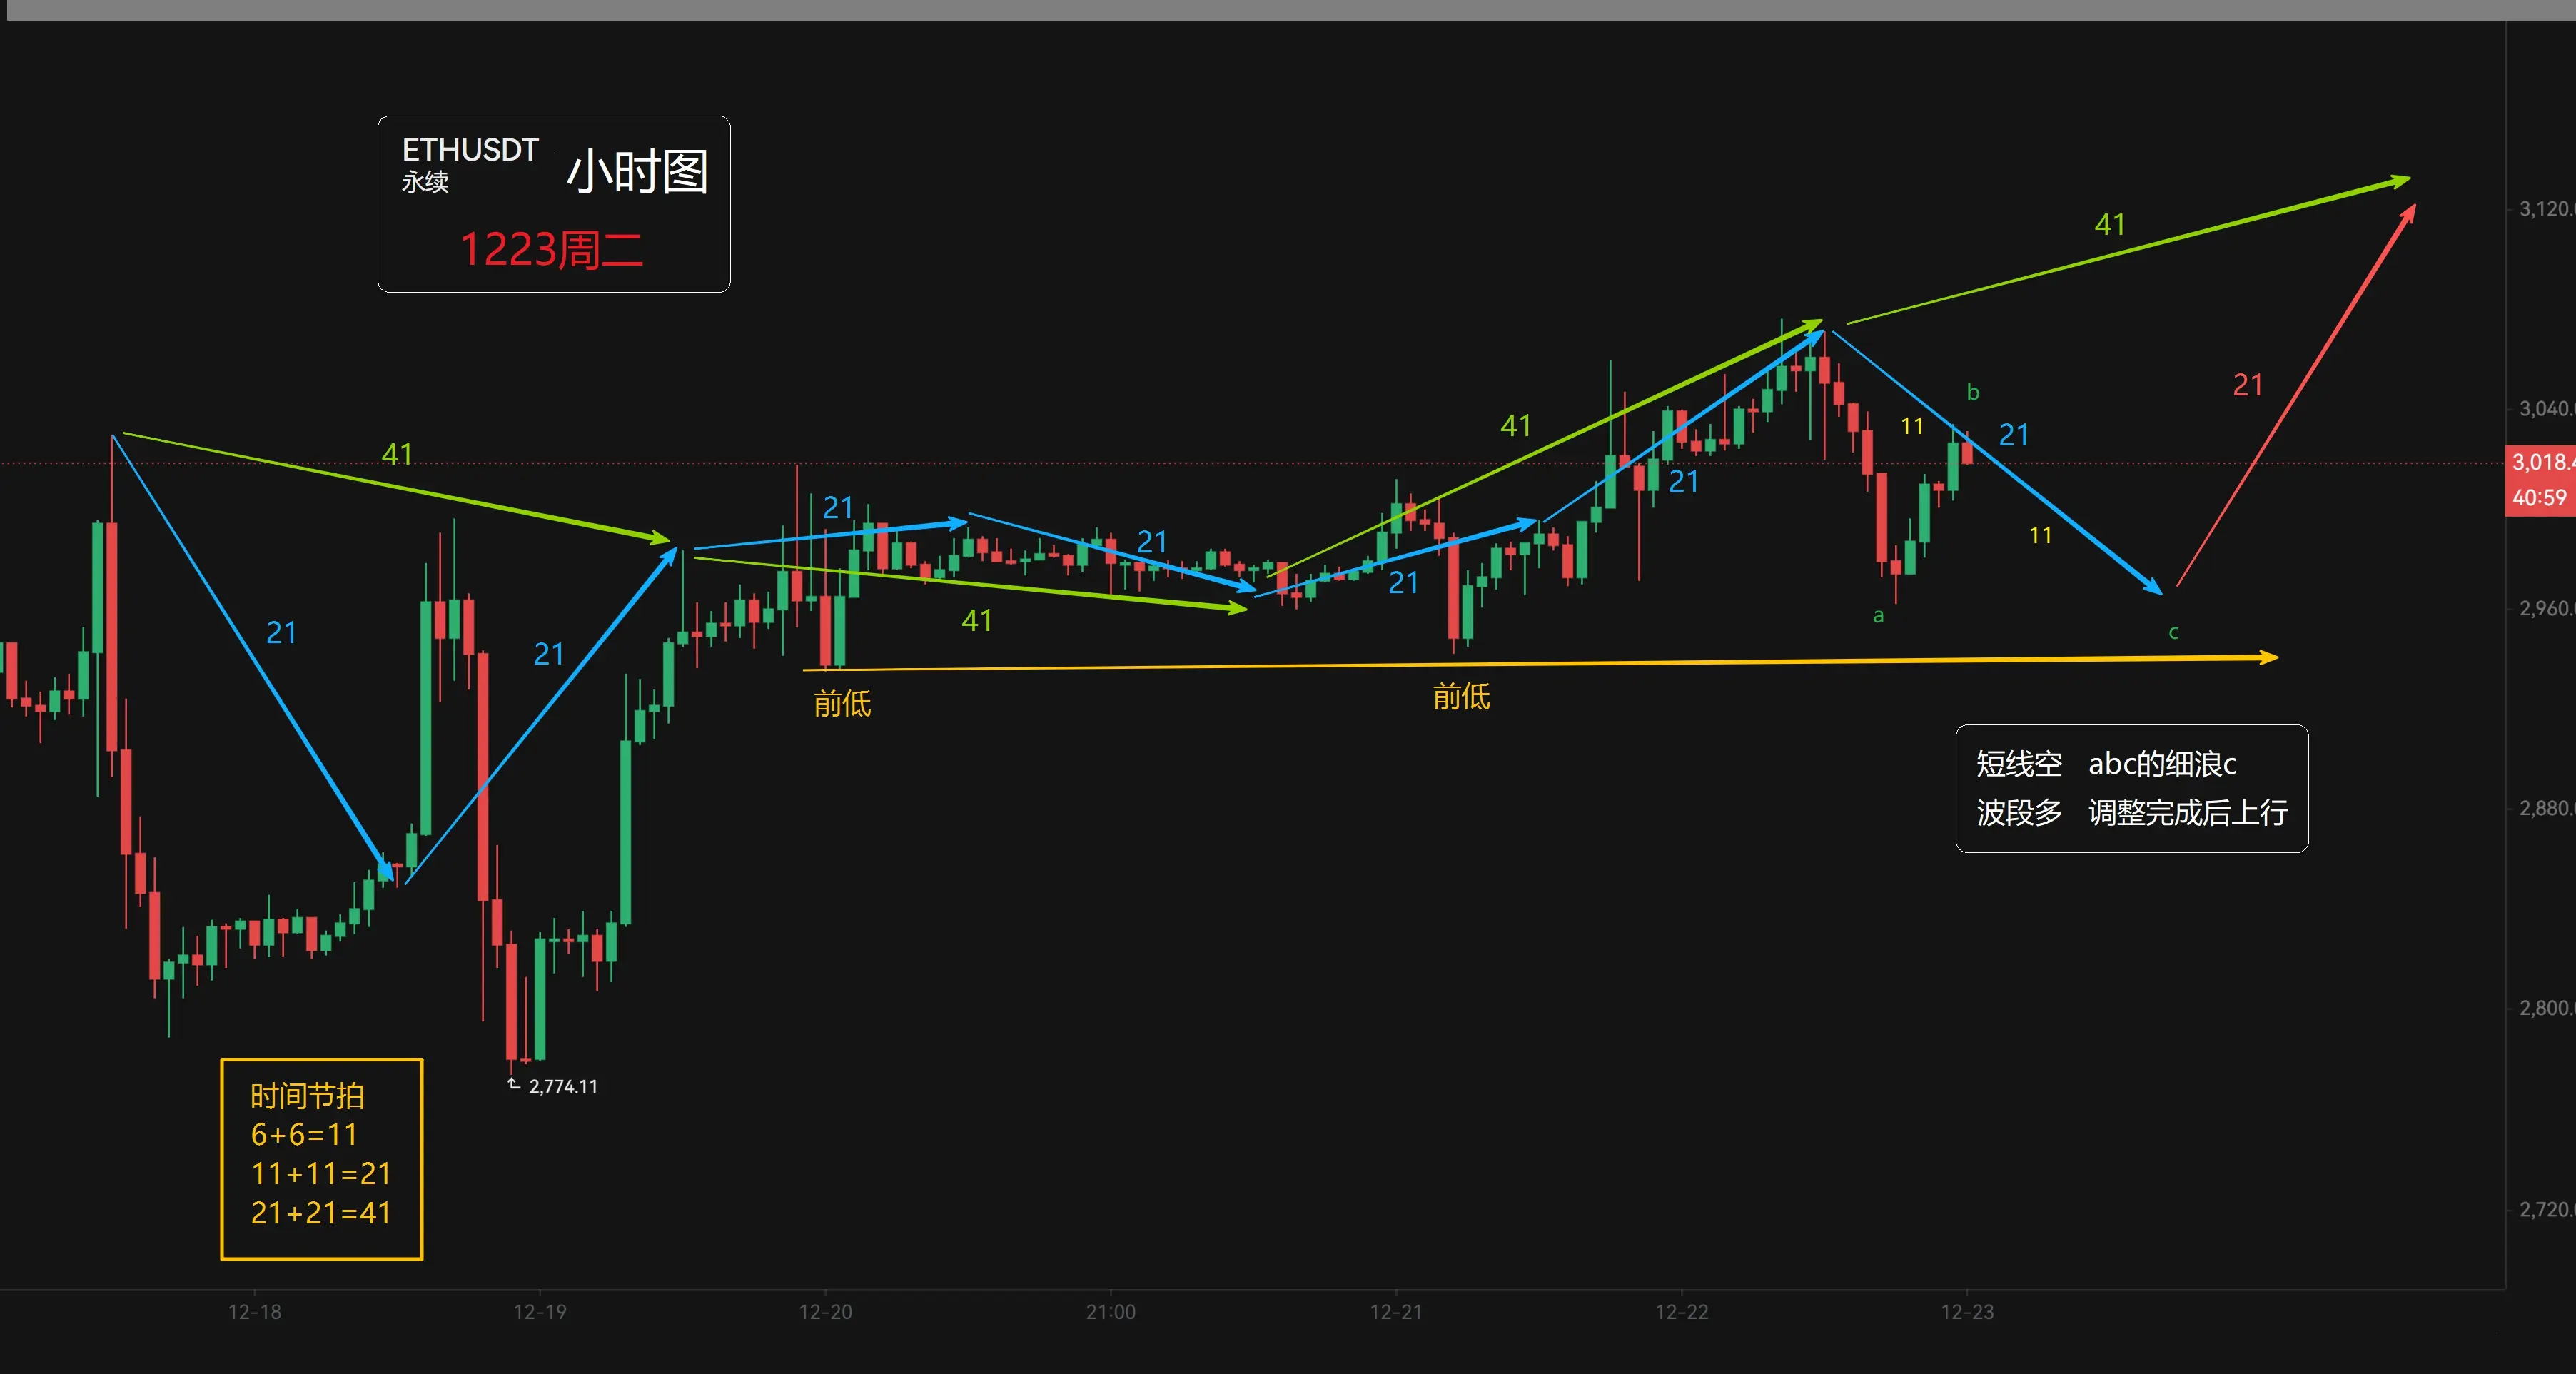Click the top-right green 41 arrow label
Viewport: 2576px width, 1374px height.
[x=2109, y=224]
